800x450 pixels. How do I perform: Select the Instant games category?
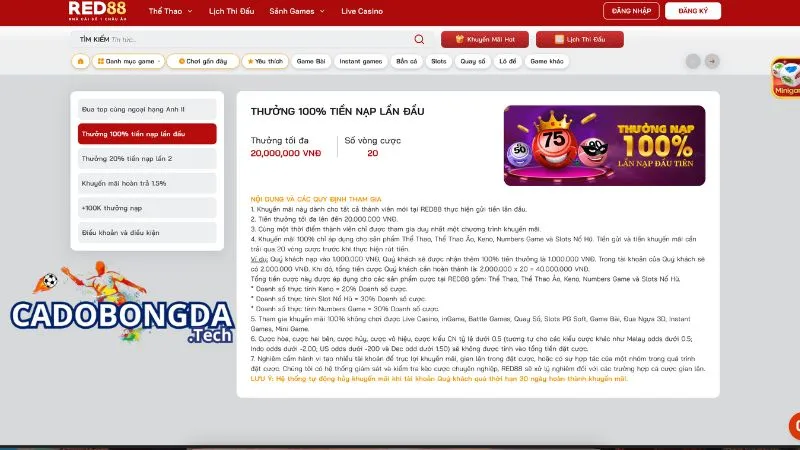pos(361,61)
